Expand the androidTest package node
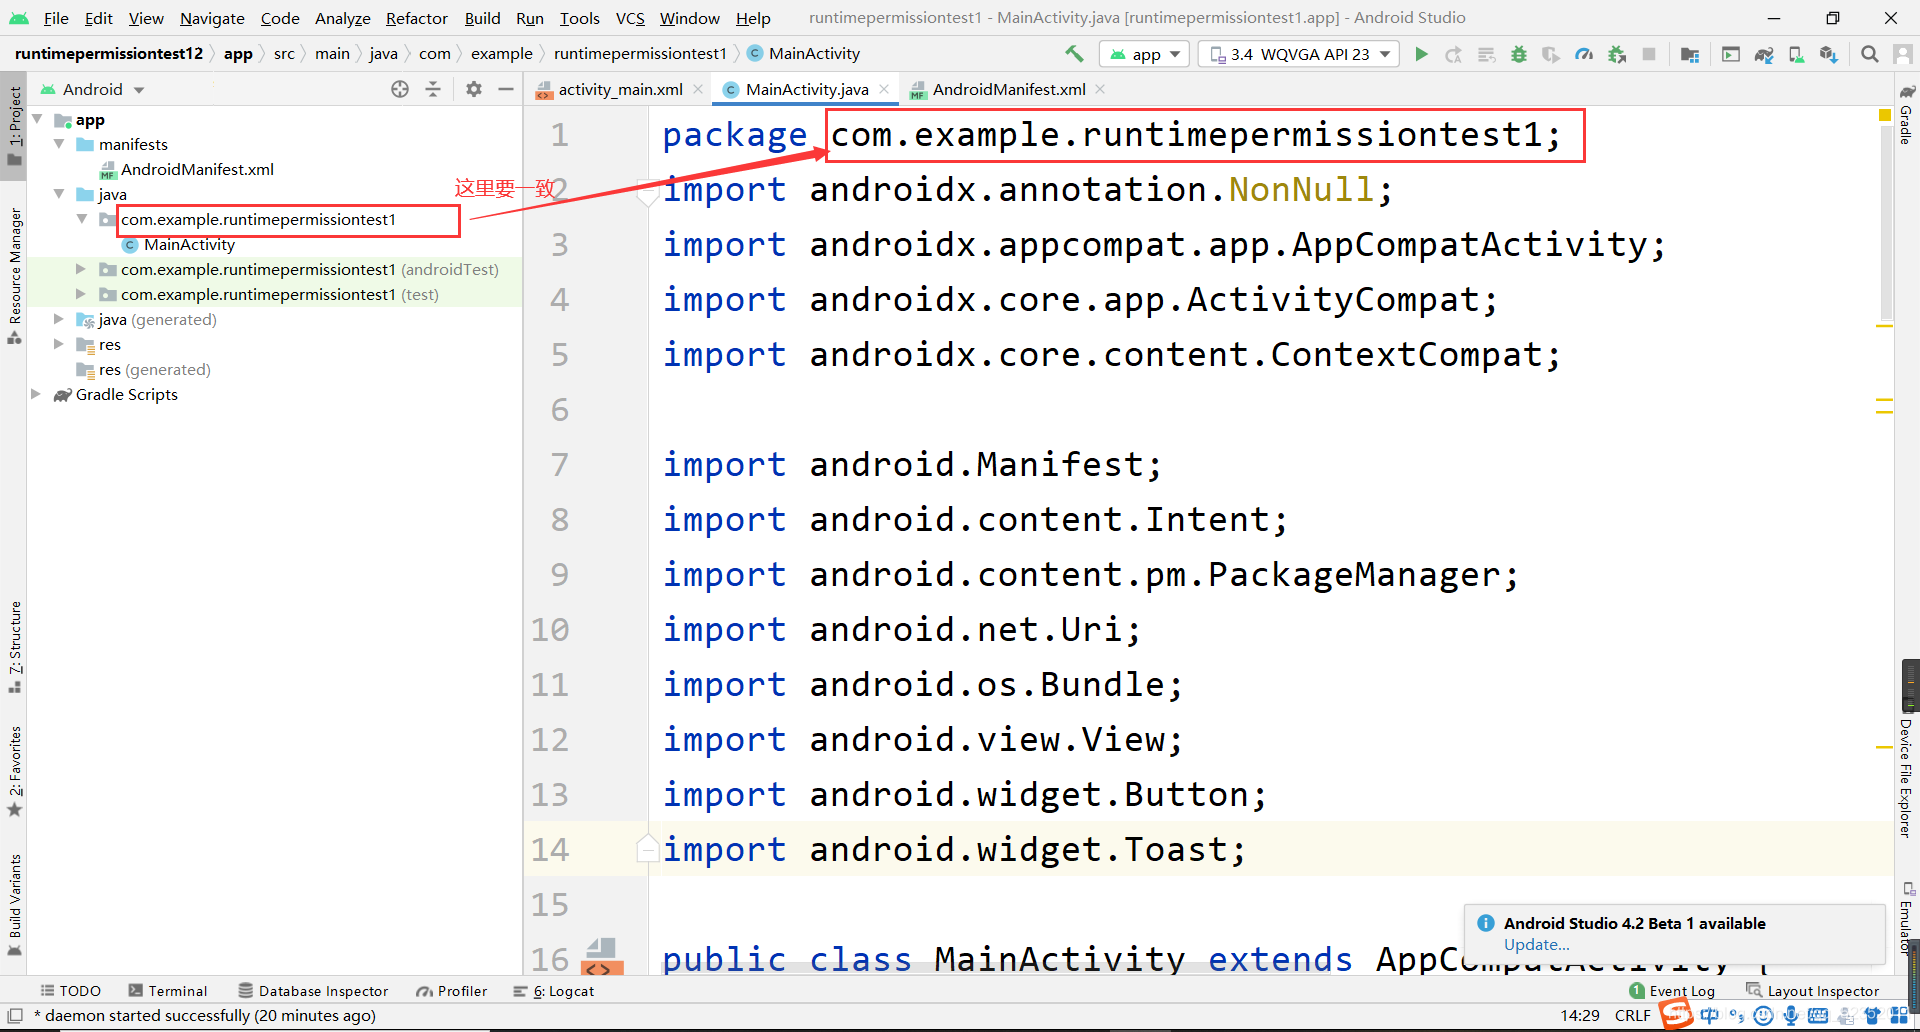 pos(81,269)
